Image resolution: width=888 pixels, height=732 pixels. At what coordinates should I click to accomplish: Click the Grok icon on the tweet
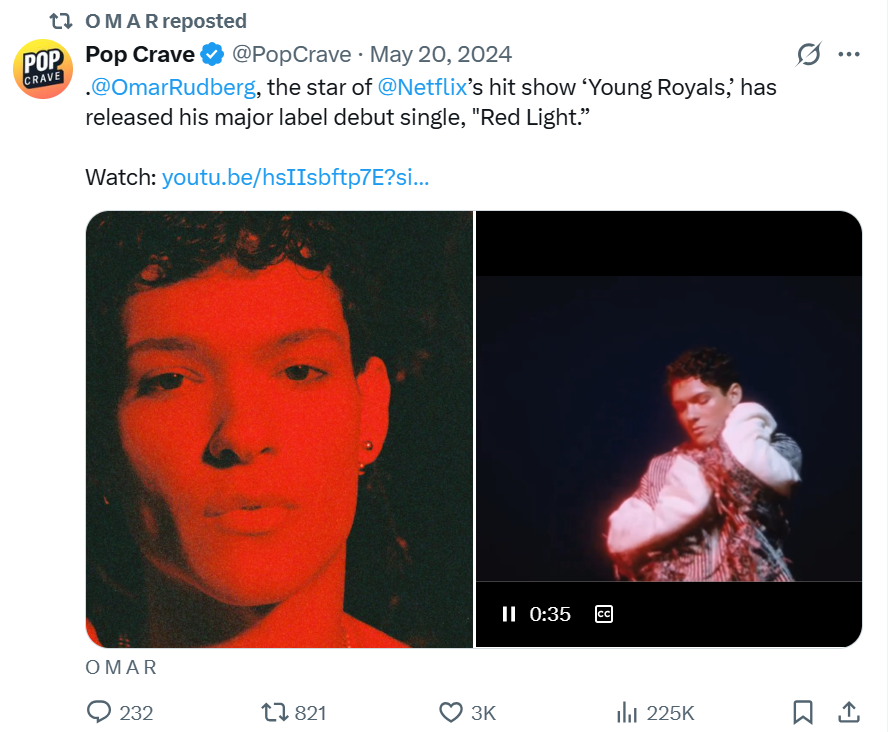coord(807,54)
